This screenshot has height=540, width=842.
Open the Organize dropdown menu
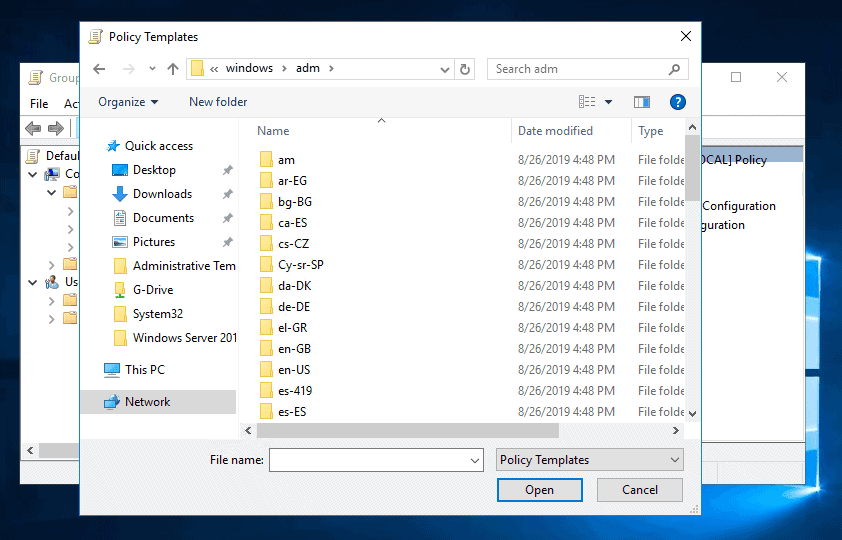point(128,102)
